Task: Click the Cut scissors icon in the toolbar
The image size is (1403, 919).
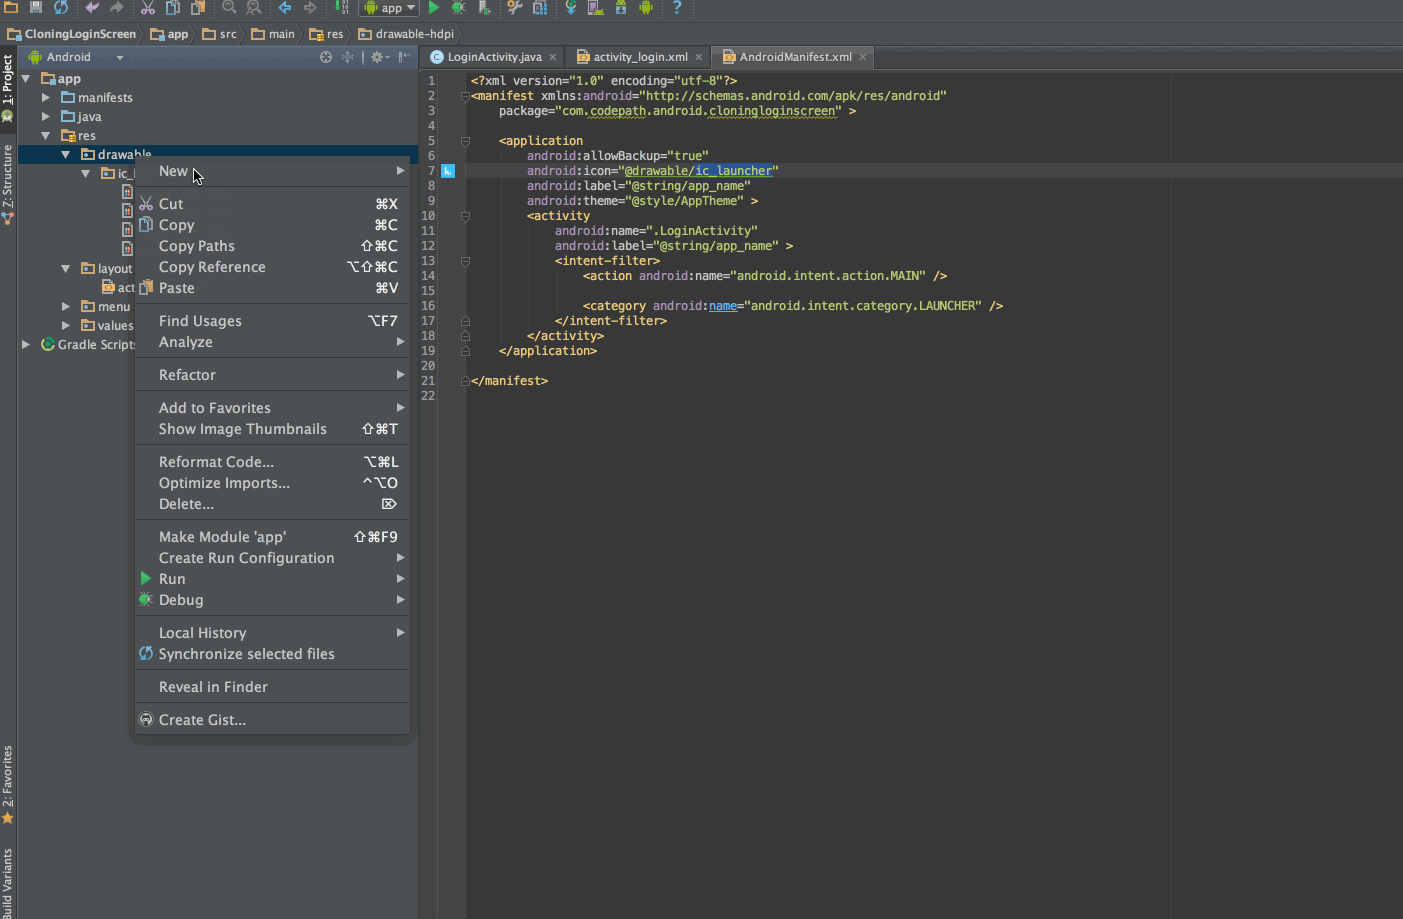Action: click(x=147, y=8)
